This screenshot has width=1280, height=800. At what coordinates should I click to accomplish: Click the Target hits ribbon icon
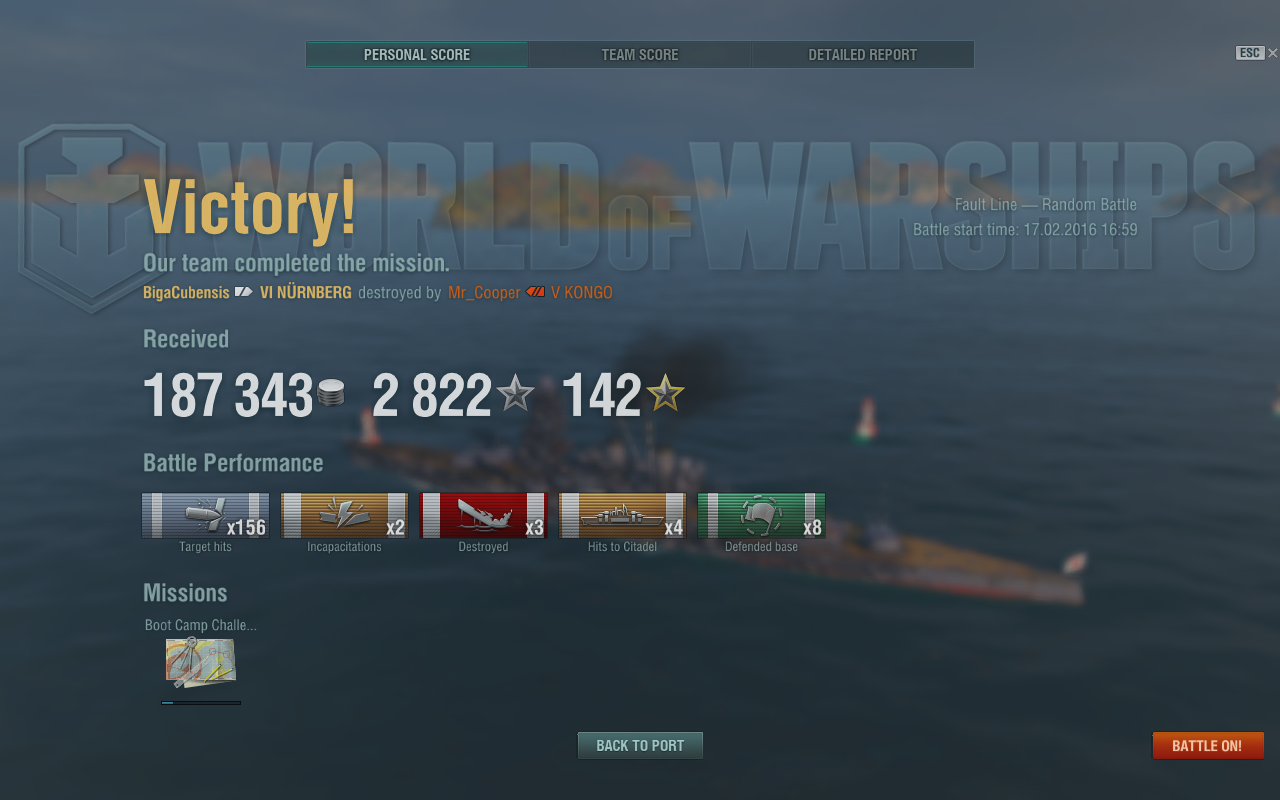[x=205, y=515]
